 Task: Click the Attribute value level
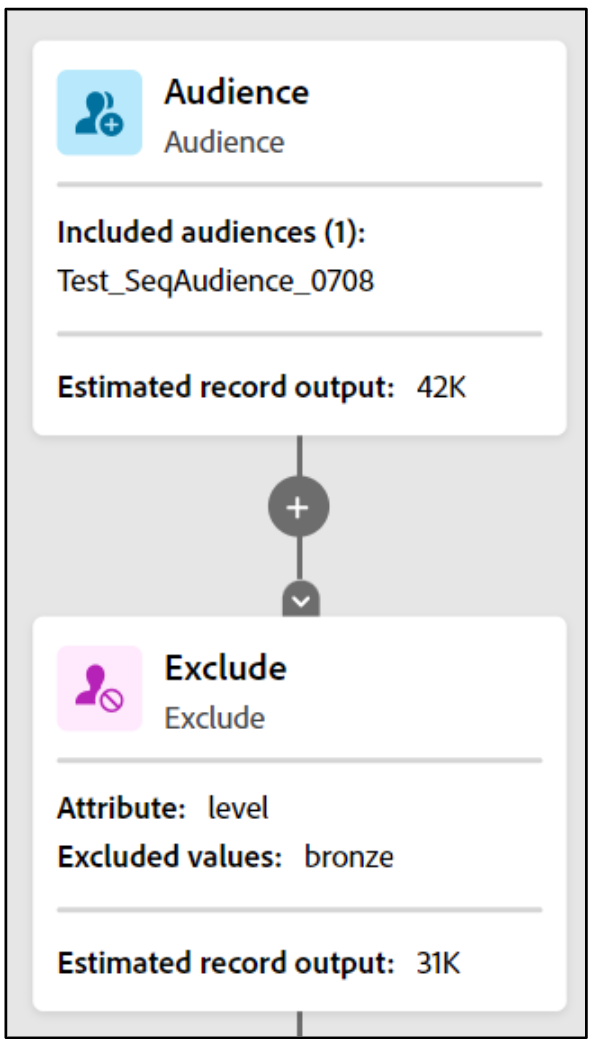[x=239, y=808]
